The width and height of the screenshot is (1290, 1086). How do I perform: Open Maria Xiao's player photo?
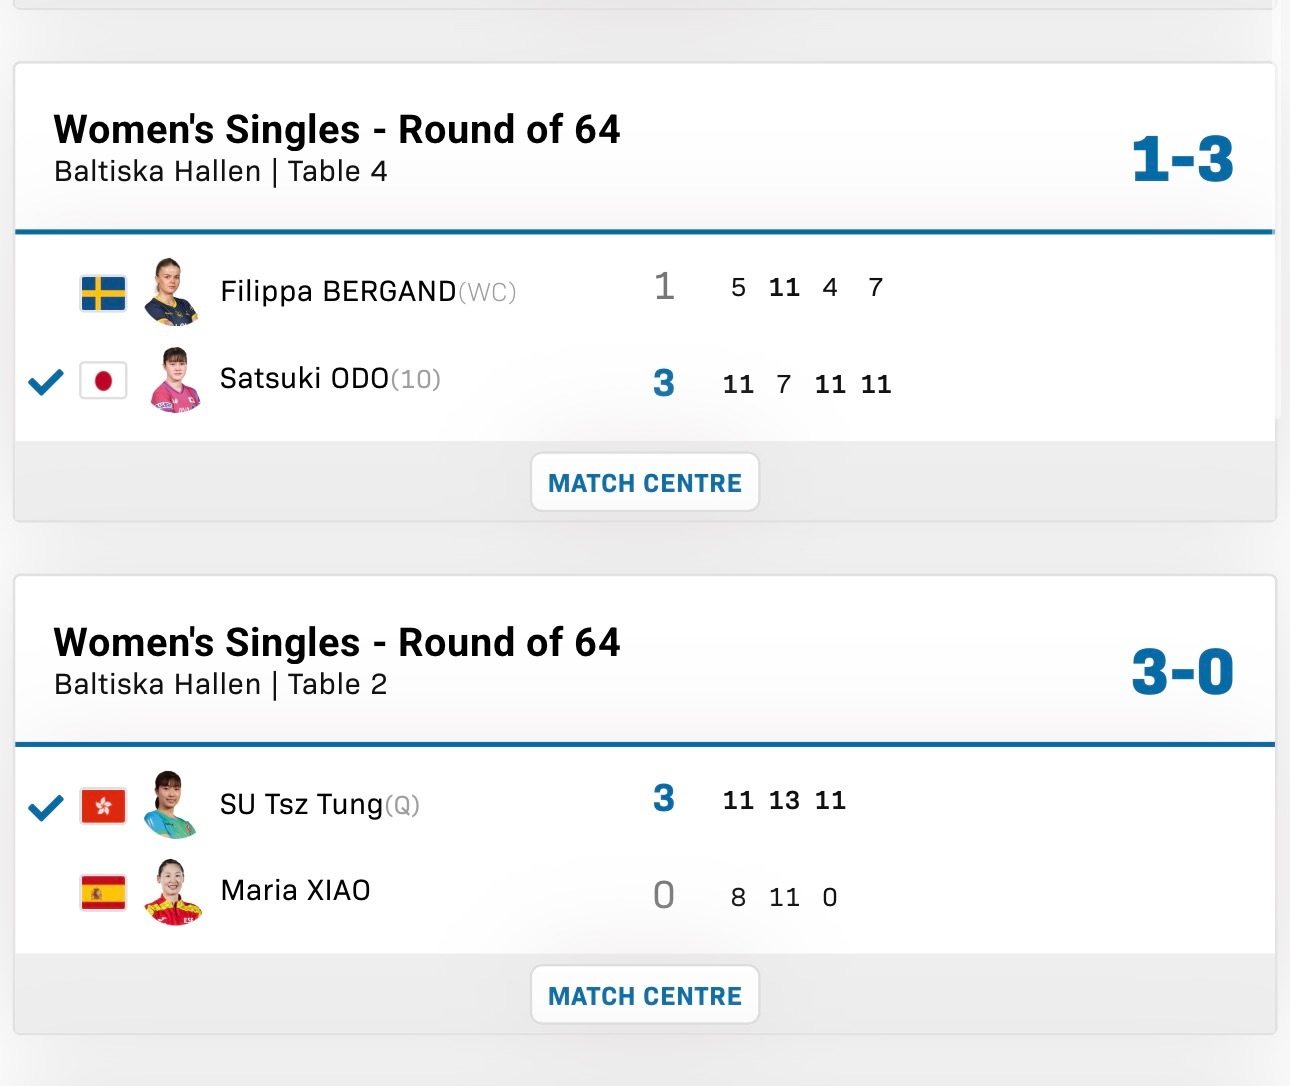click(x=173, y=892)
